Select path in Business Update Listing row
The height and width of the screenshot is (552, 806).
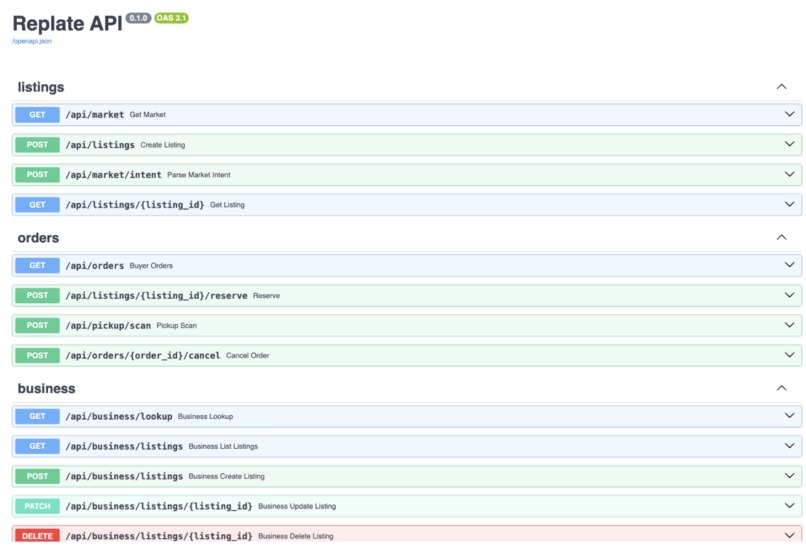pos(159,506)
